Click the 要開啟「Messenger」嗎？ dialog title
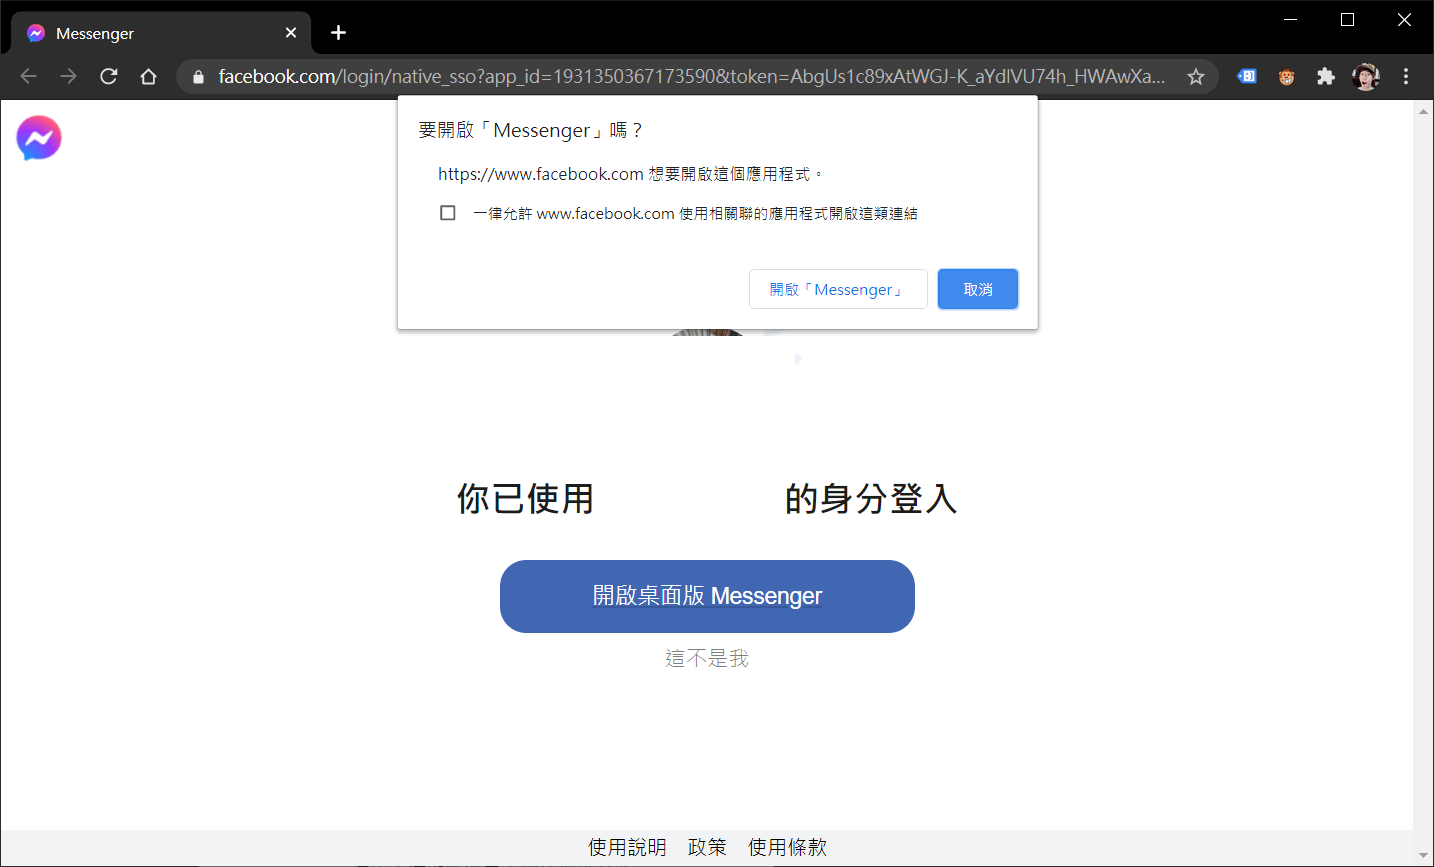1434x867 pixels. pyautogui.click(x=530, y=130)
